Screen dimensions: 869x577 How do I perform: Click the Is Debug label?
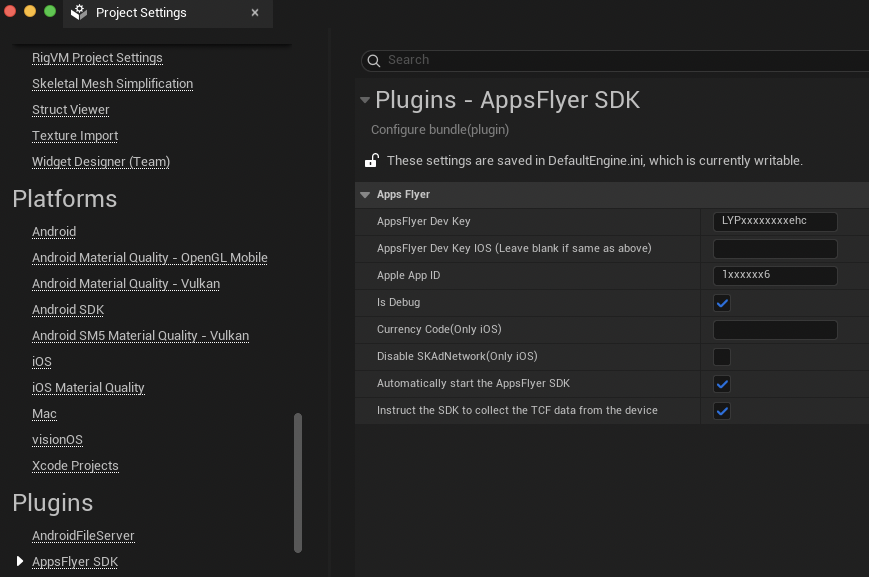click(x=398, y=303)
